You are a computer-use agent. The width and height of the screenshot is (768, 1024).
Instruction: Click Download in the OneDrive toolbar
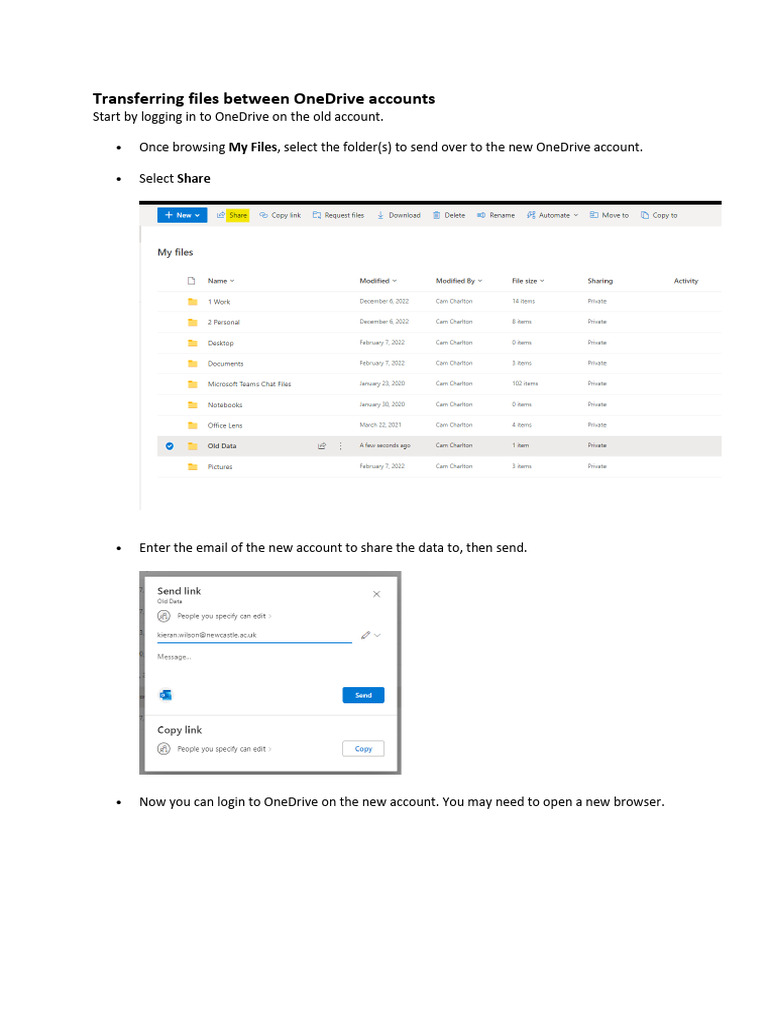point(398,215)
